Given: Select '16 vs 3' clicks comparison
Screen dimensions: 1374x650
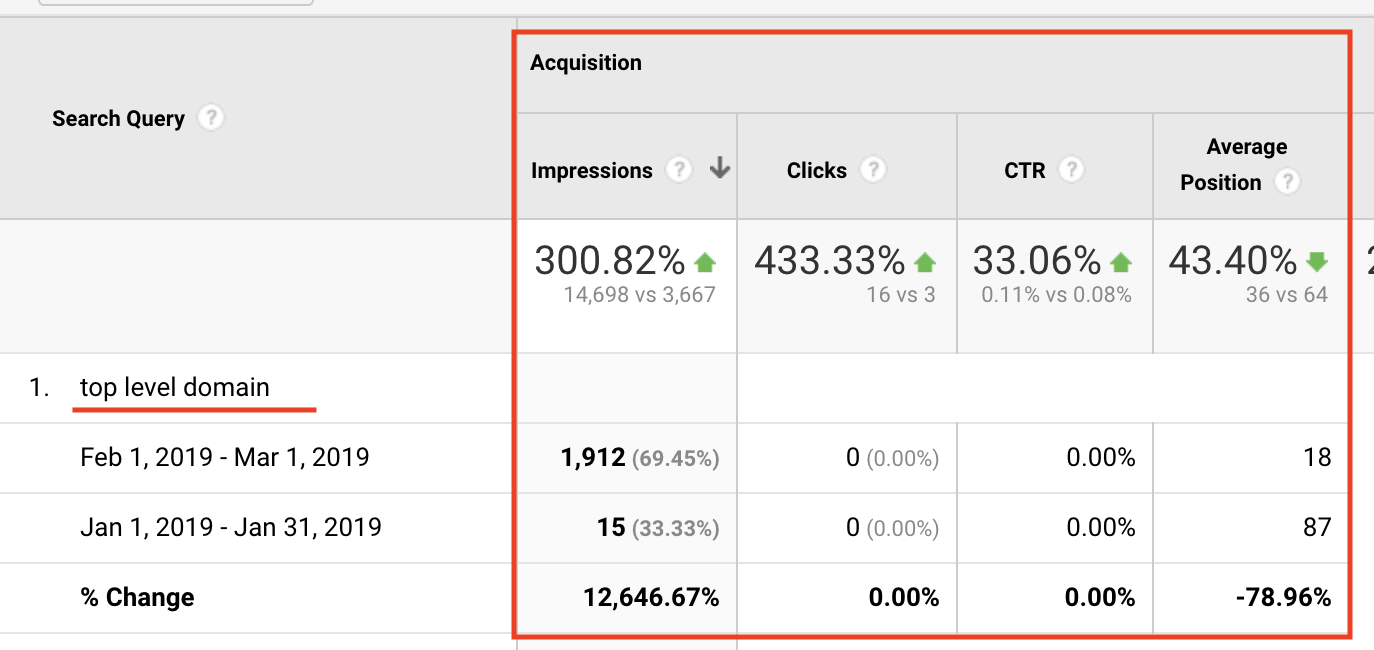Looking at the screenshot, I should click(903, 294).
